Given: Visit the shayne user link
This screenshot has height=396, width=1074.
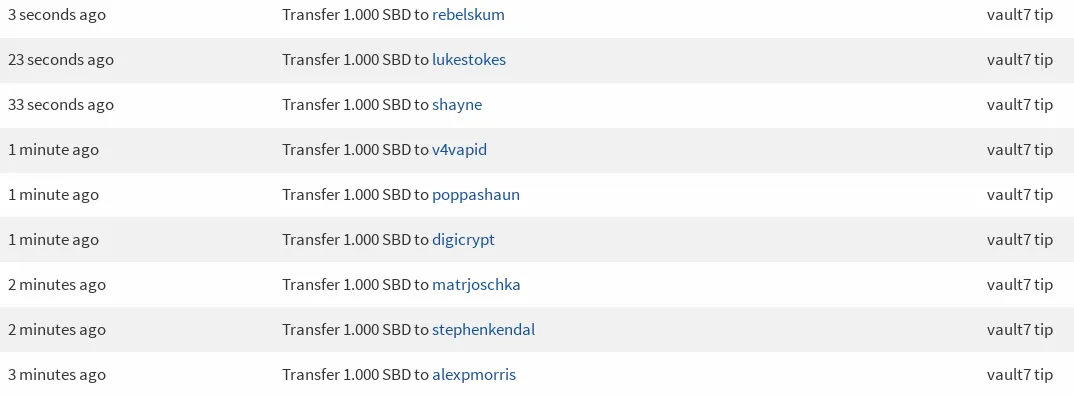Looking at the screenshot, I should point(457,105).
